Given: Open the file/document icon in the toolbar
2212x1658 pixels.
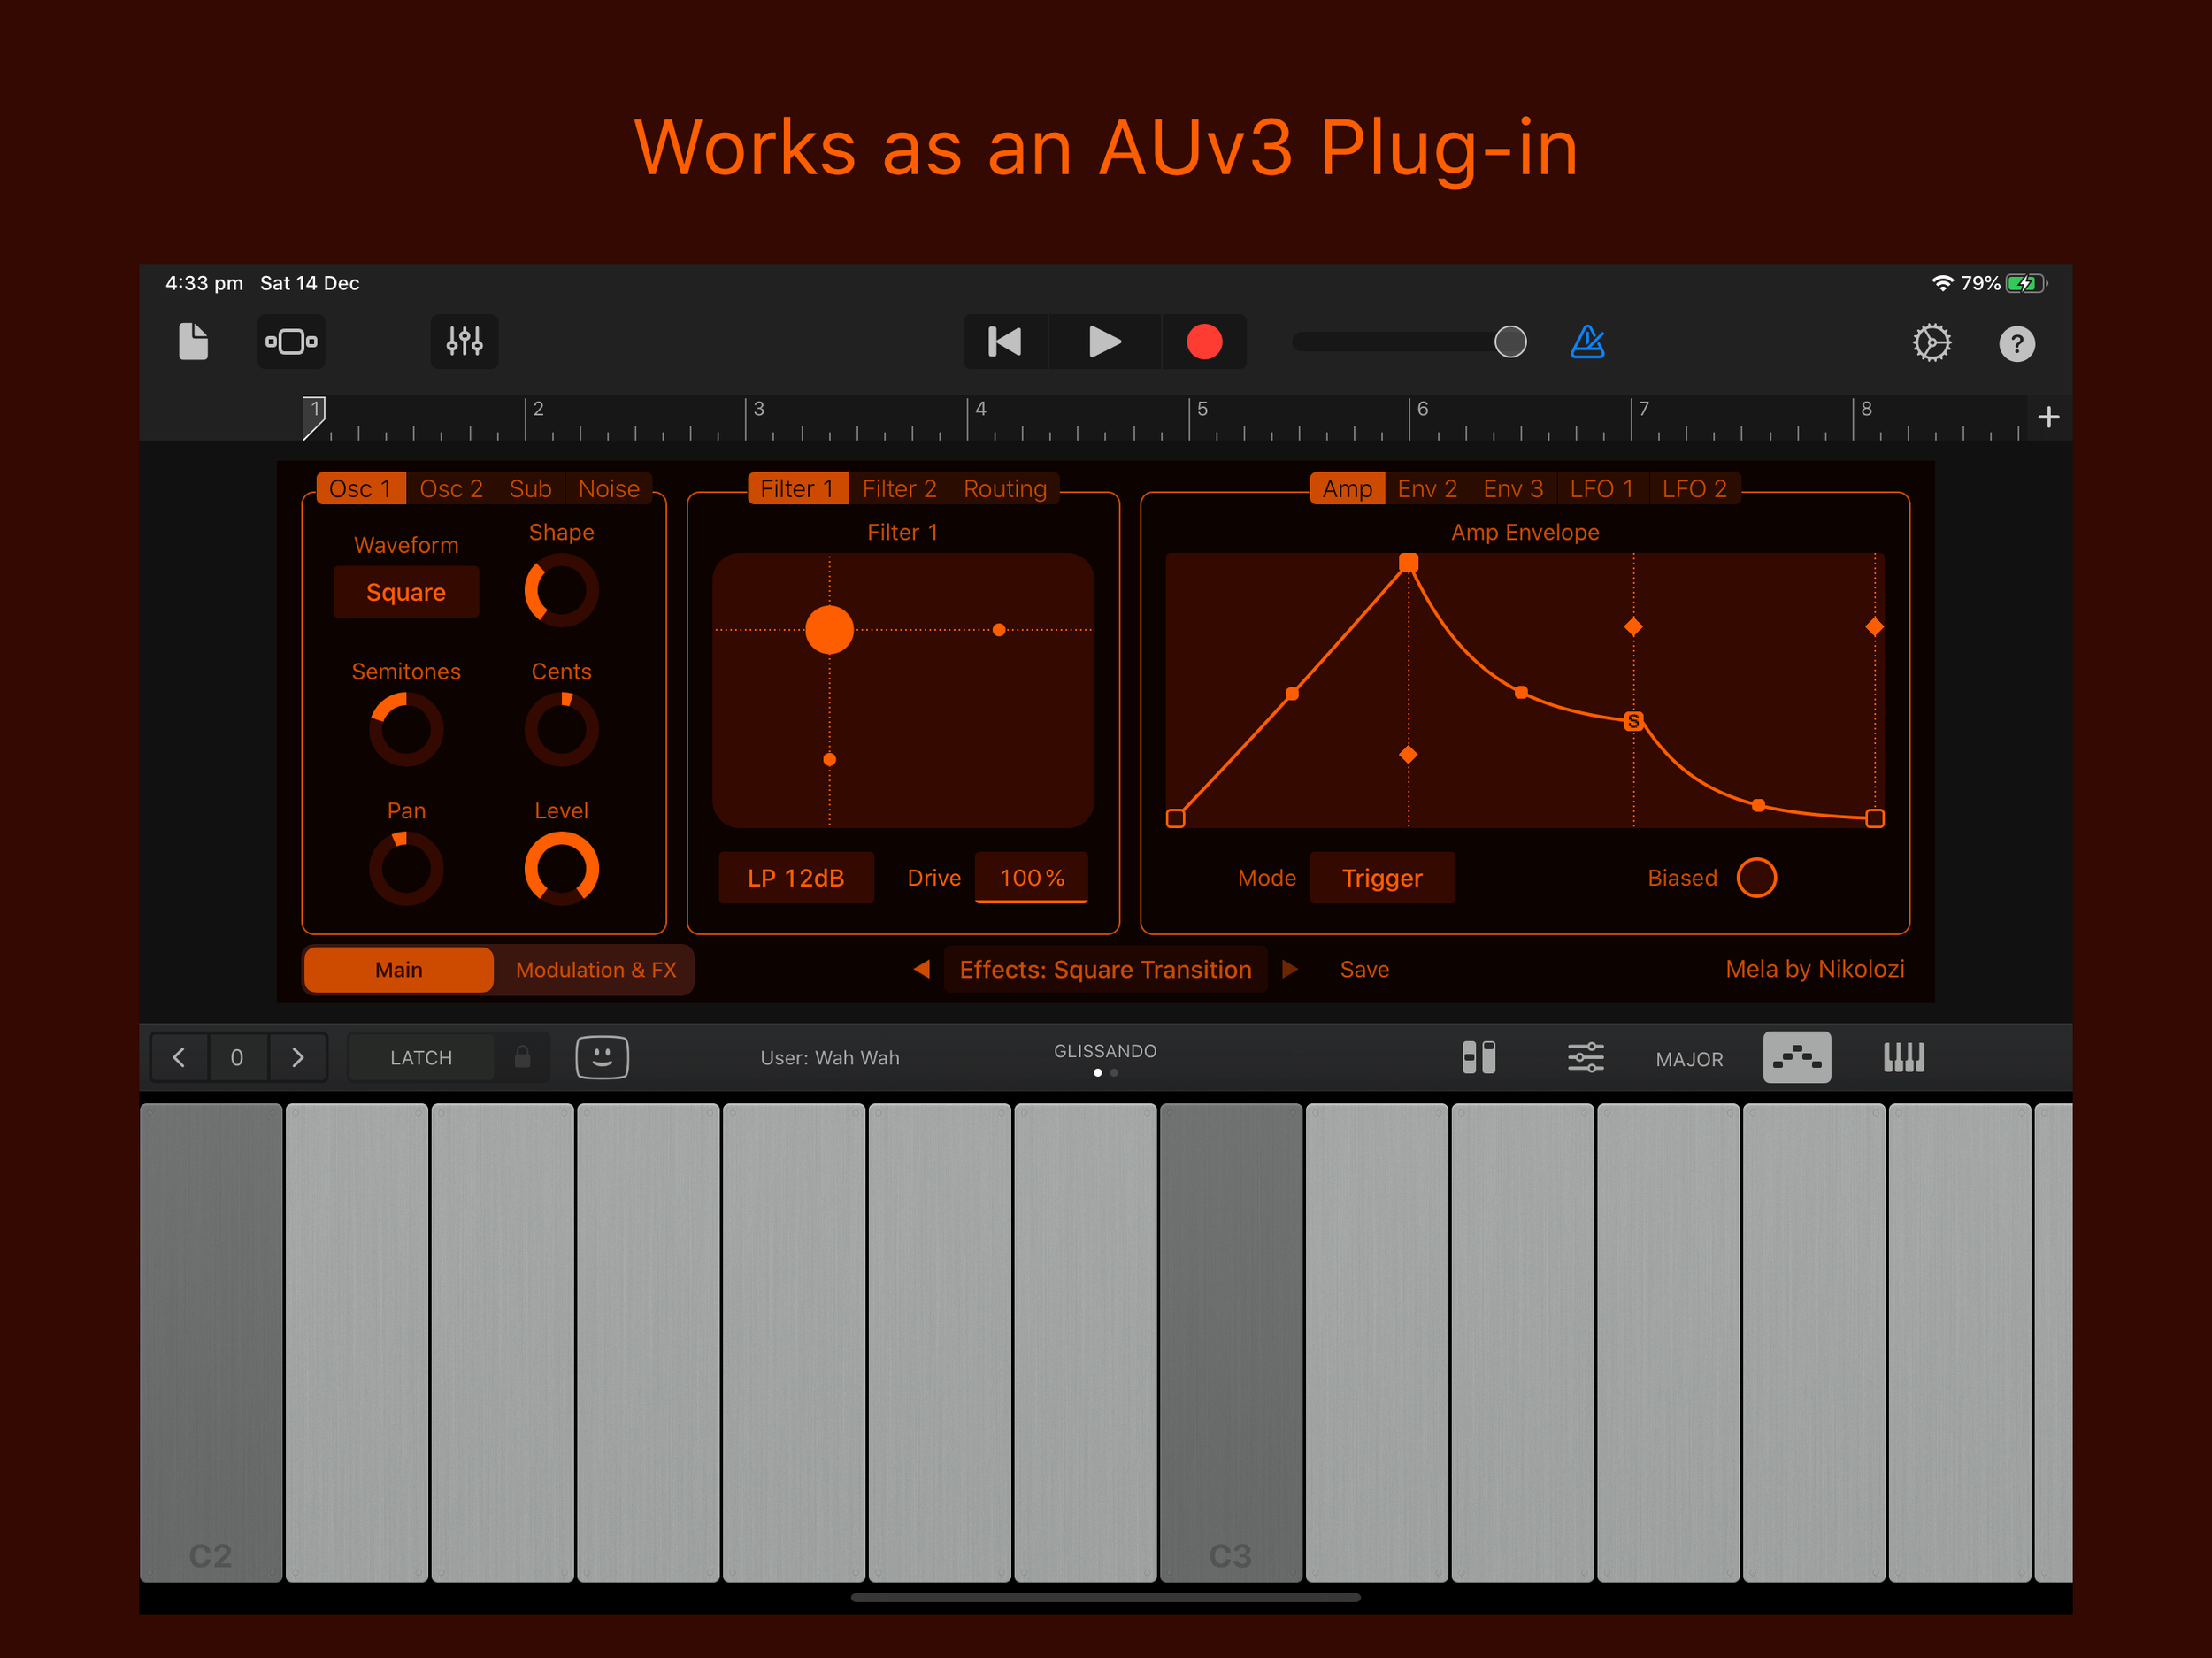Looking at the screenshot, I should click(x=192, y=342).
